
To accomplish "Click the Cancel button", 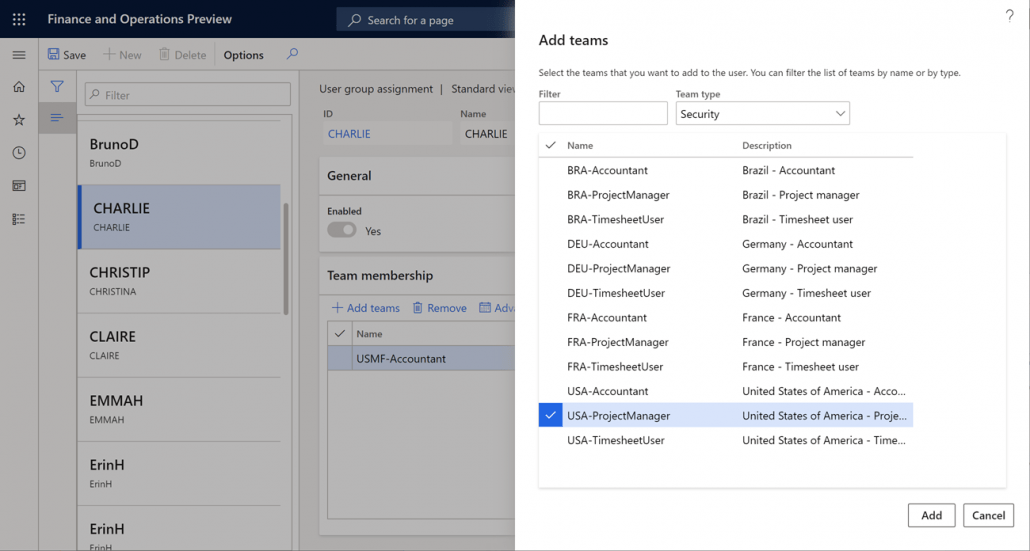I will click(988, 516).
